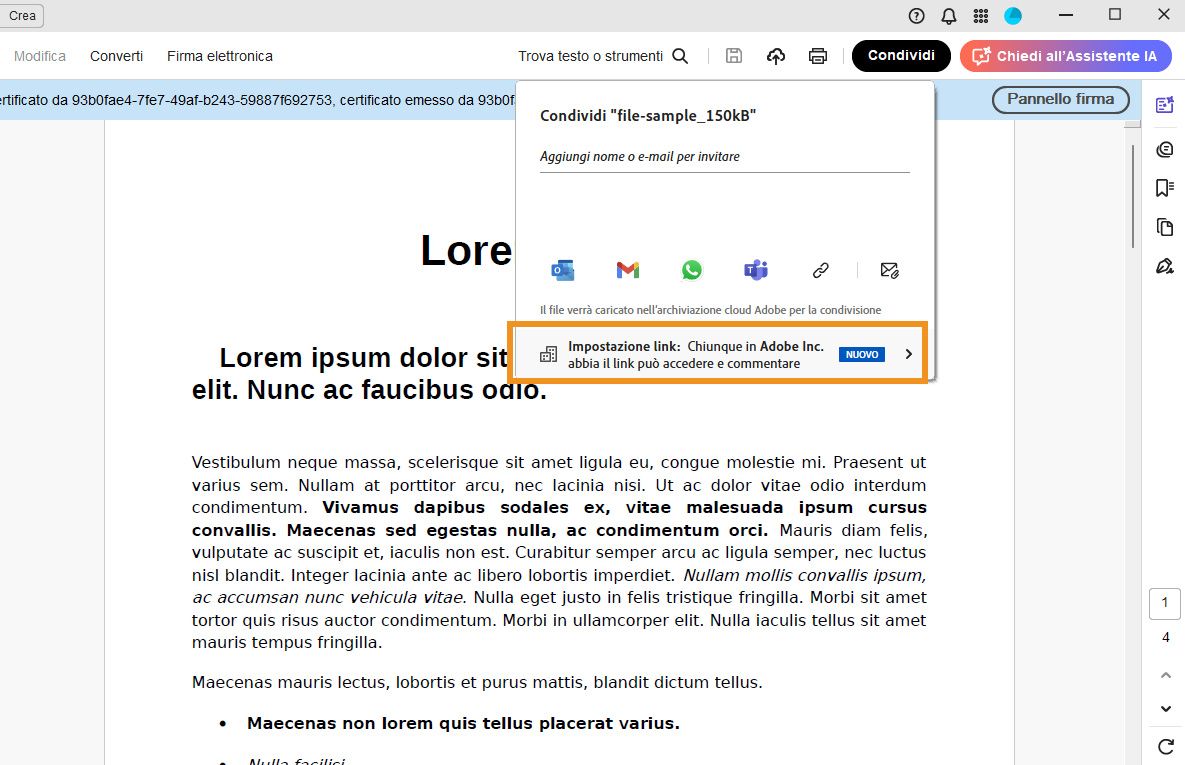The height and width of the screenshot is (765, 1185).
Task: Share the file via Microsoft Teams
Action: pyautogui.click(x=755, y=269)
